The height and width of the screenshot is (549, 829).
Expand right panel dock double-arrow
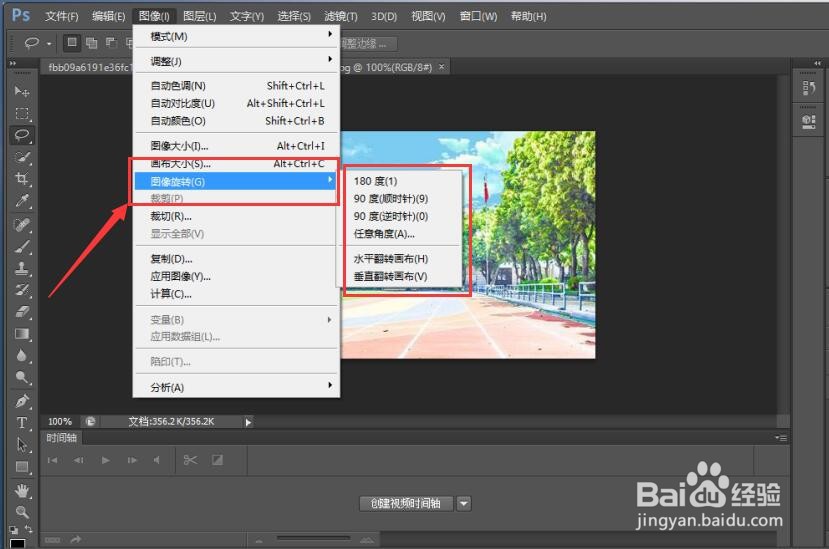pyautogui.click(x=817, y=63)
